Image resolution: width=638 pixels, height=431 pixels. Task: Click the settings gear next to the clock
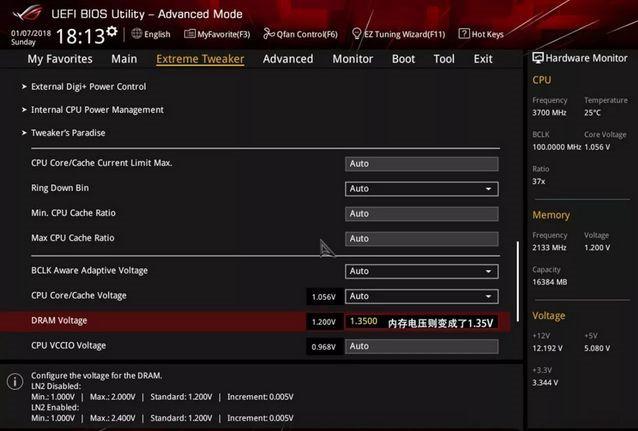[111, 33]
